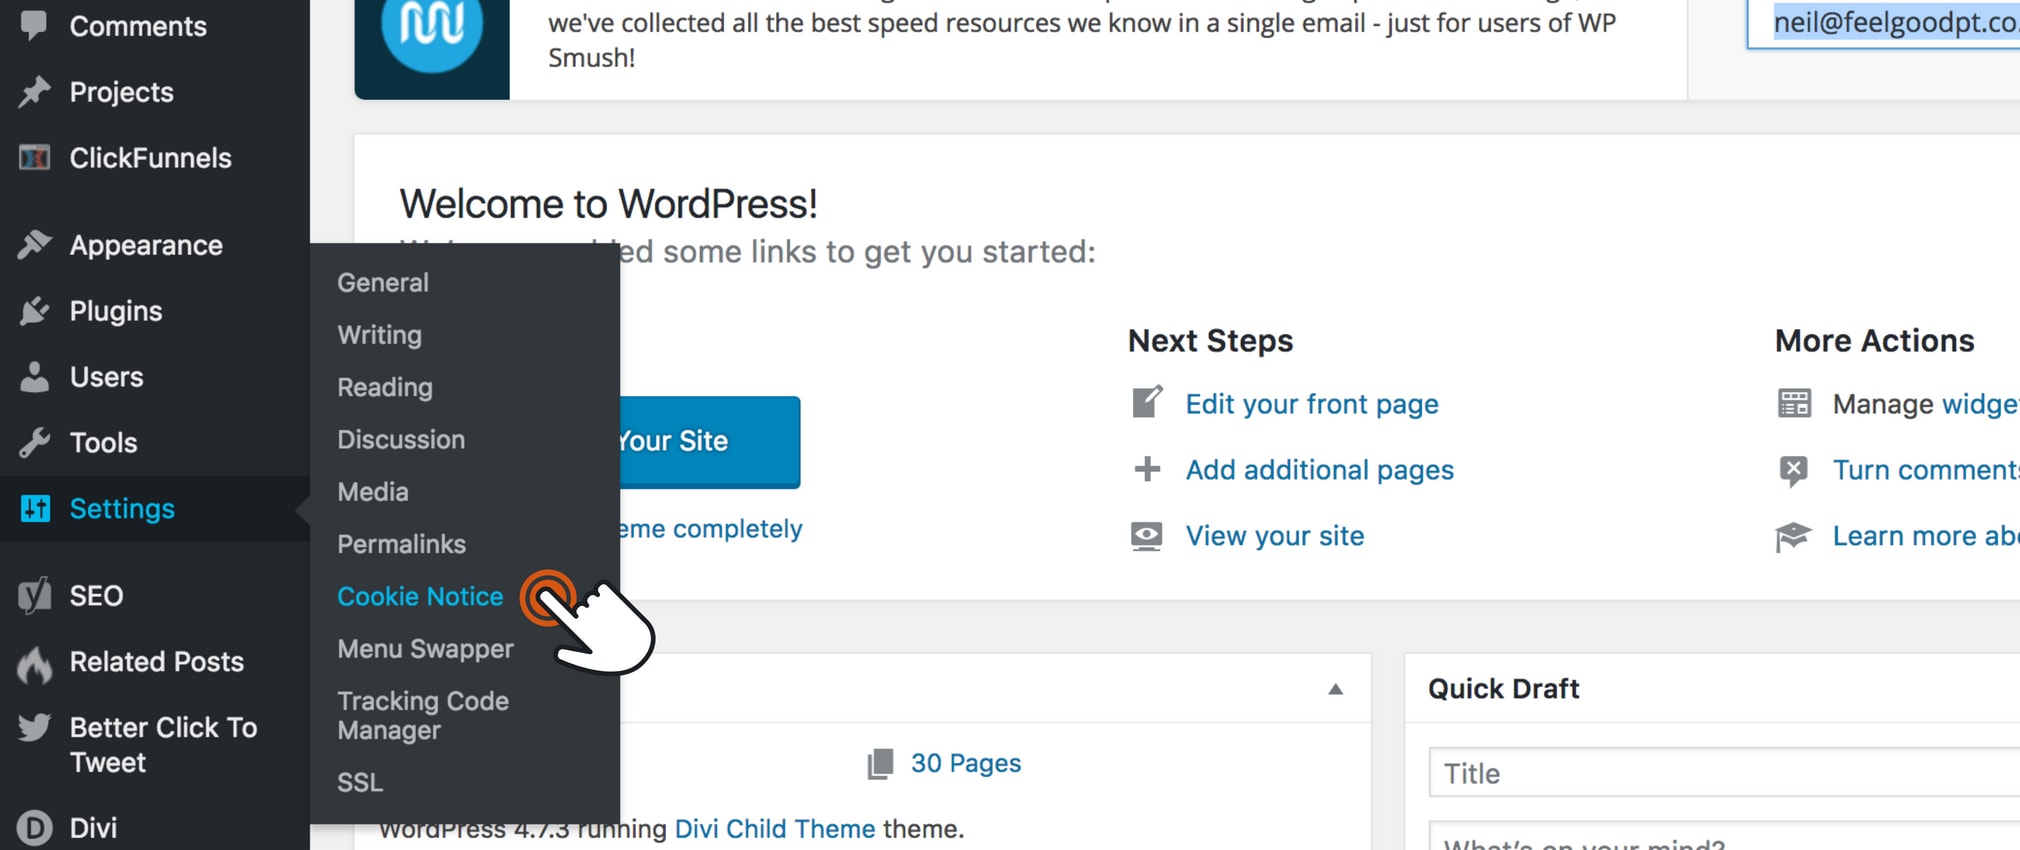Click the Add additional pages link

coord(1319,470)
